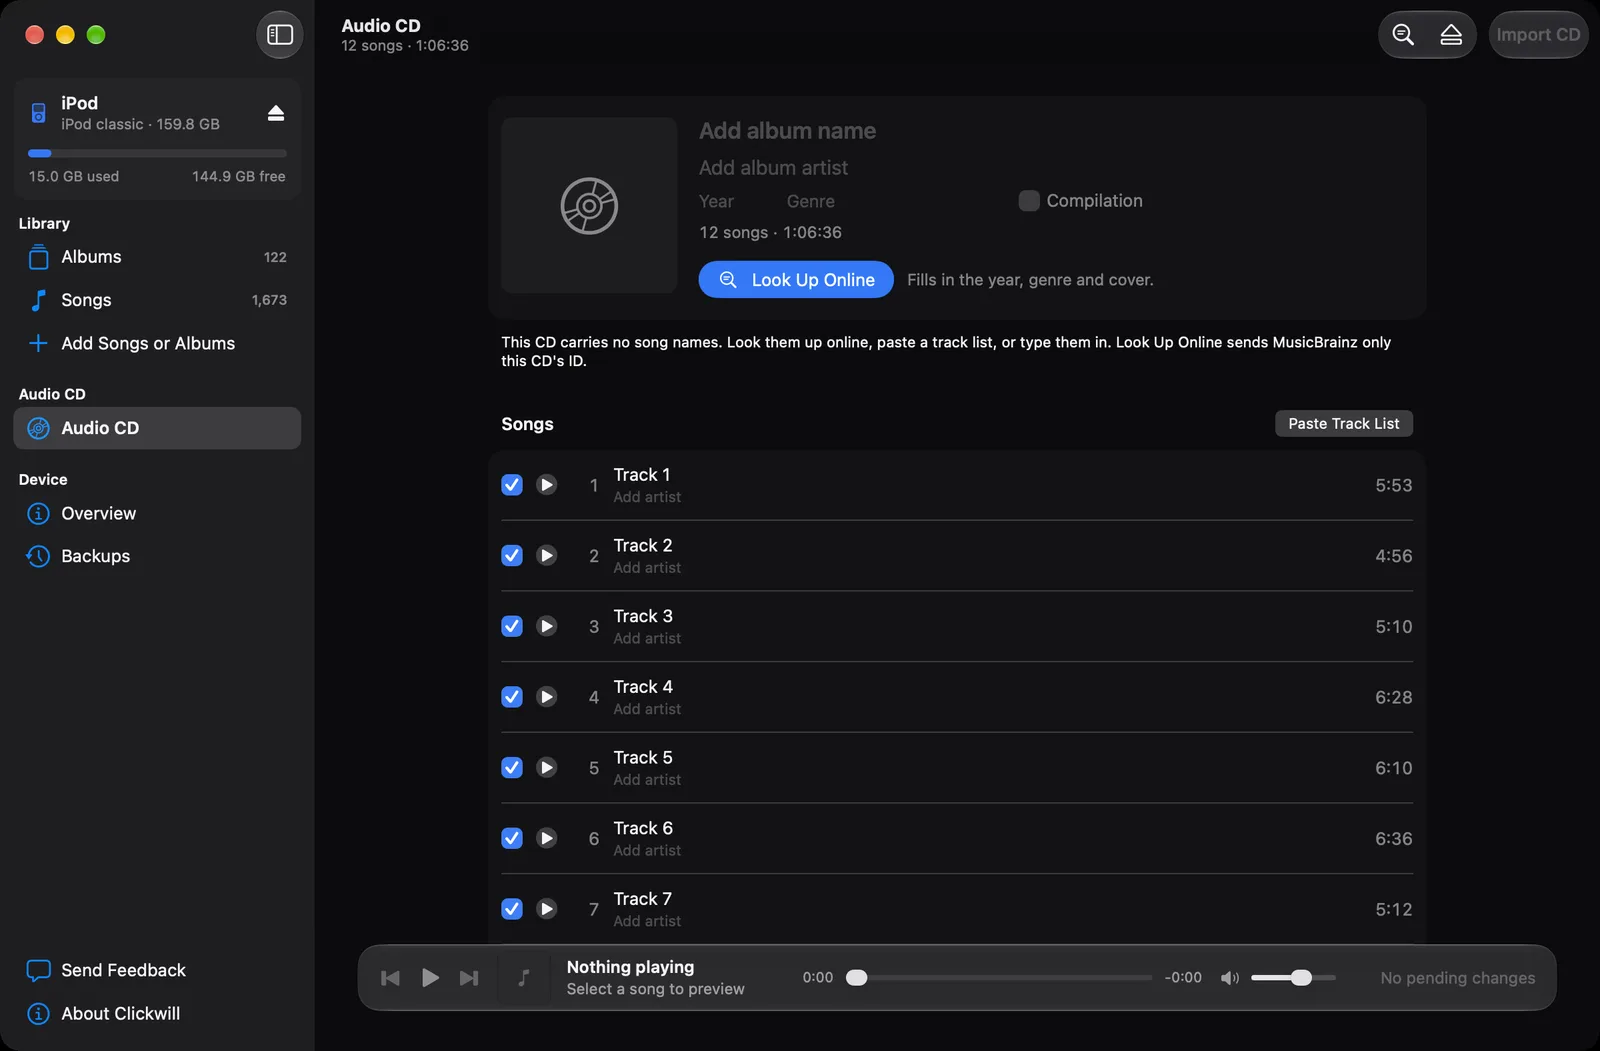Click the Paste Track List button

pos(1344,424)
